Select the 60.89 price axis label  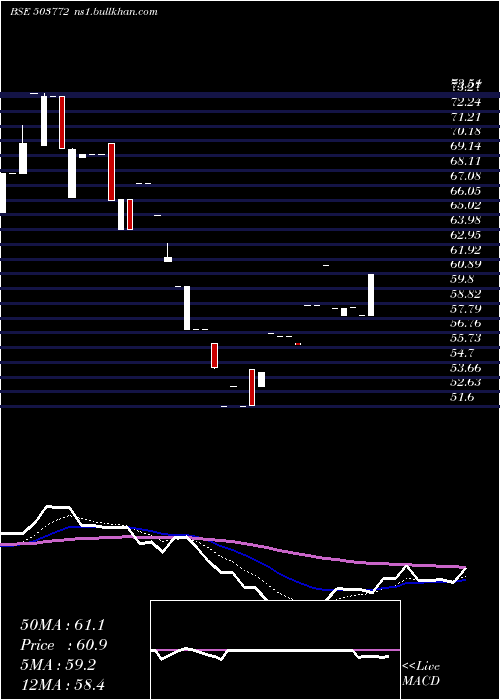click(466, 264)
